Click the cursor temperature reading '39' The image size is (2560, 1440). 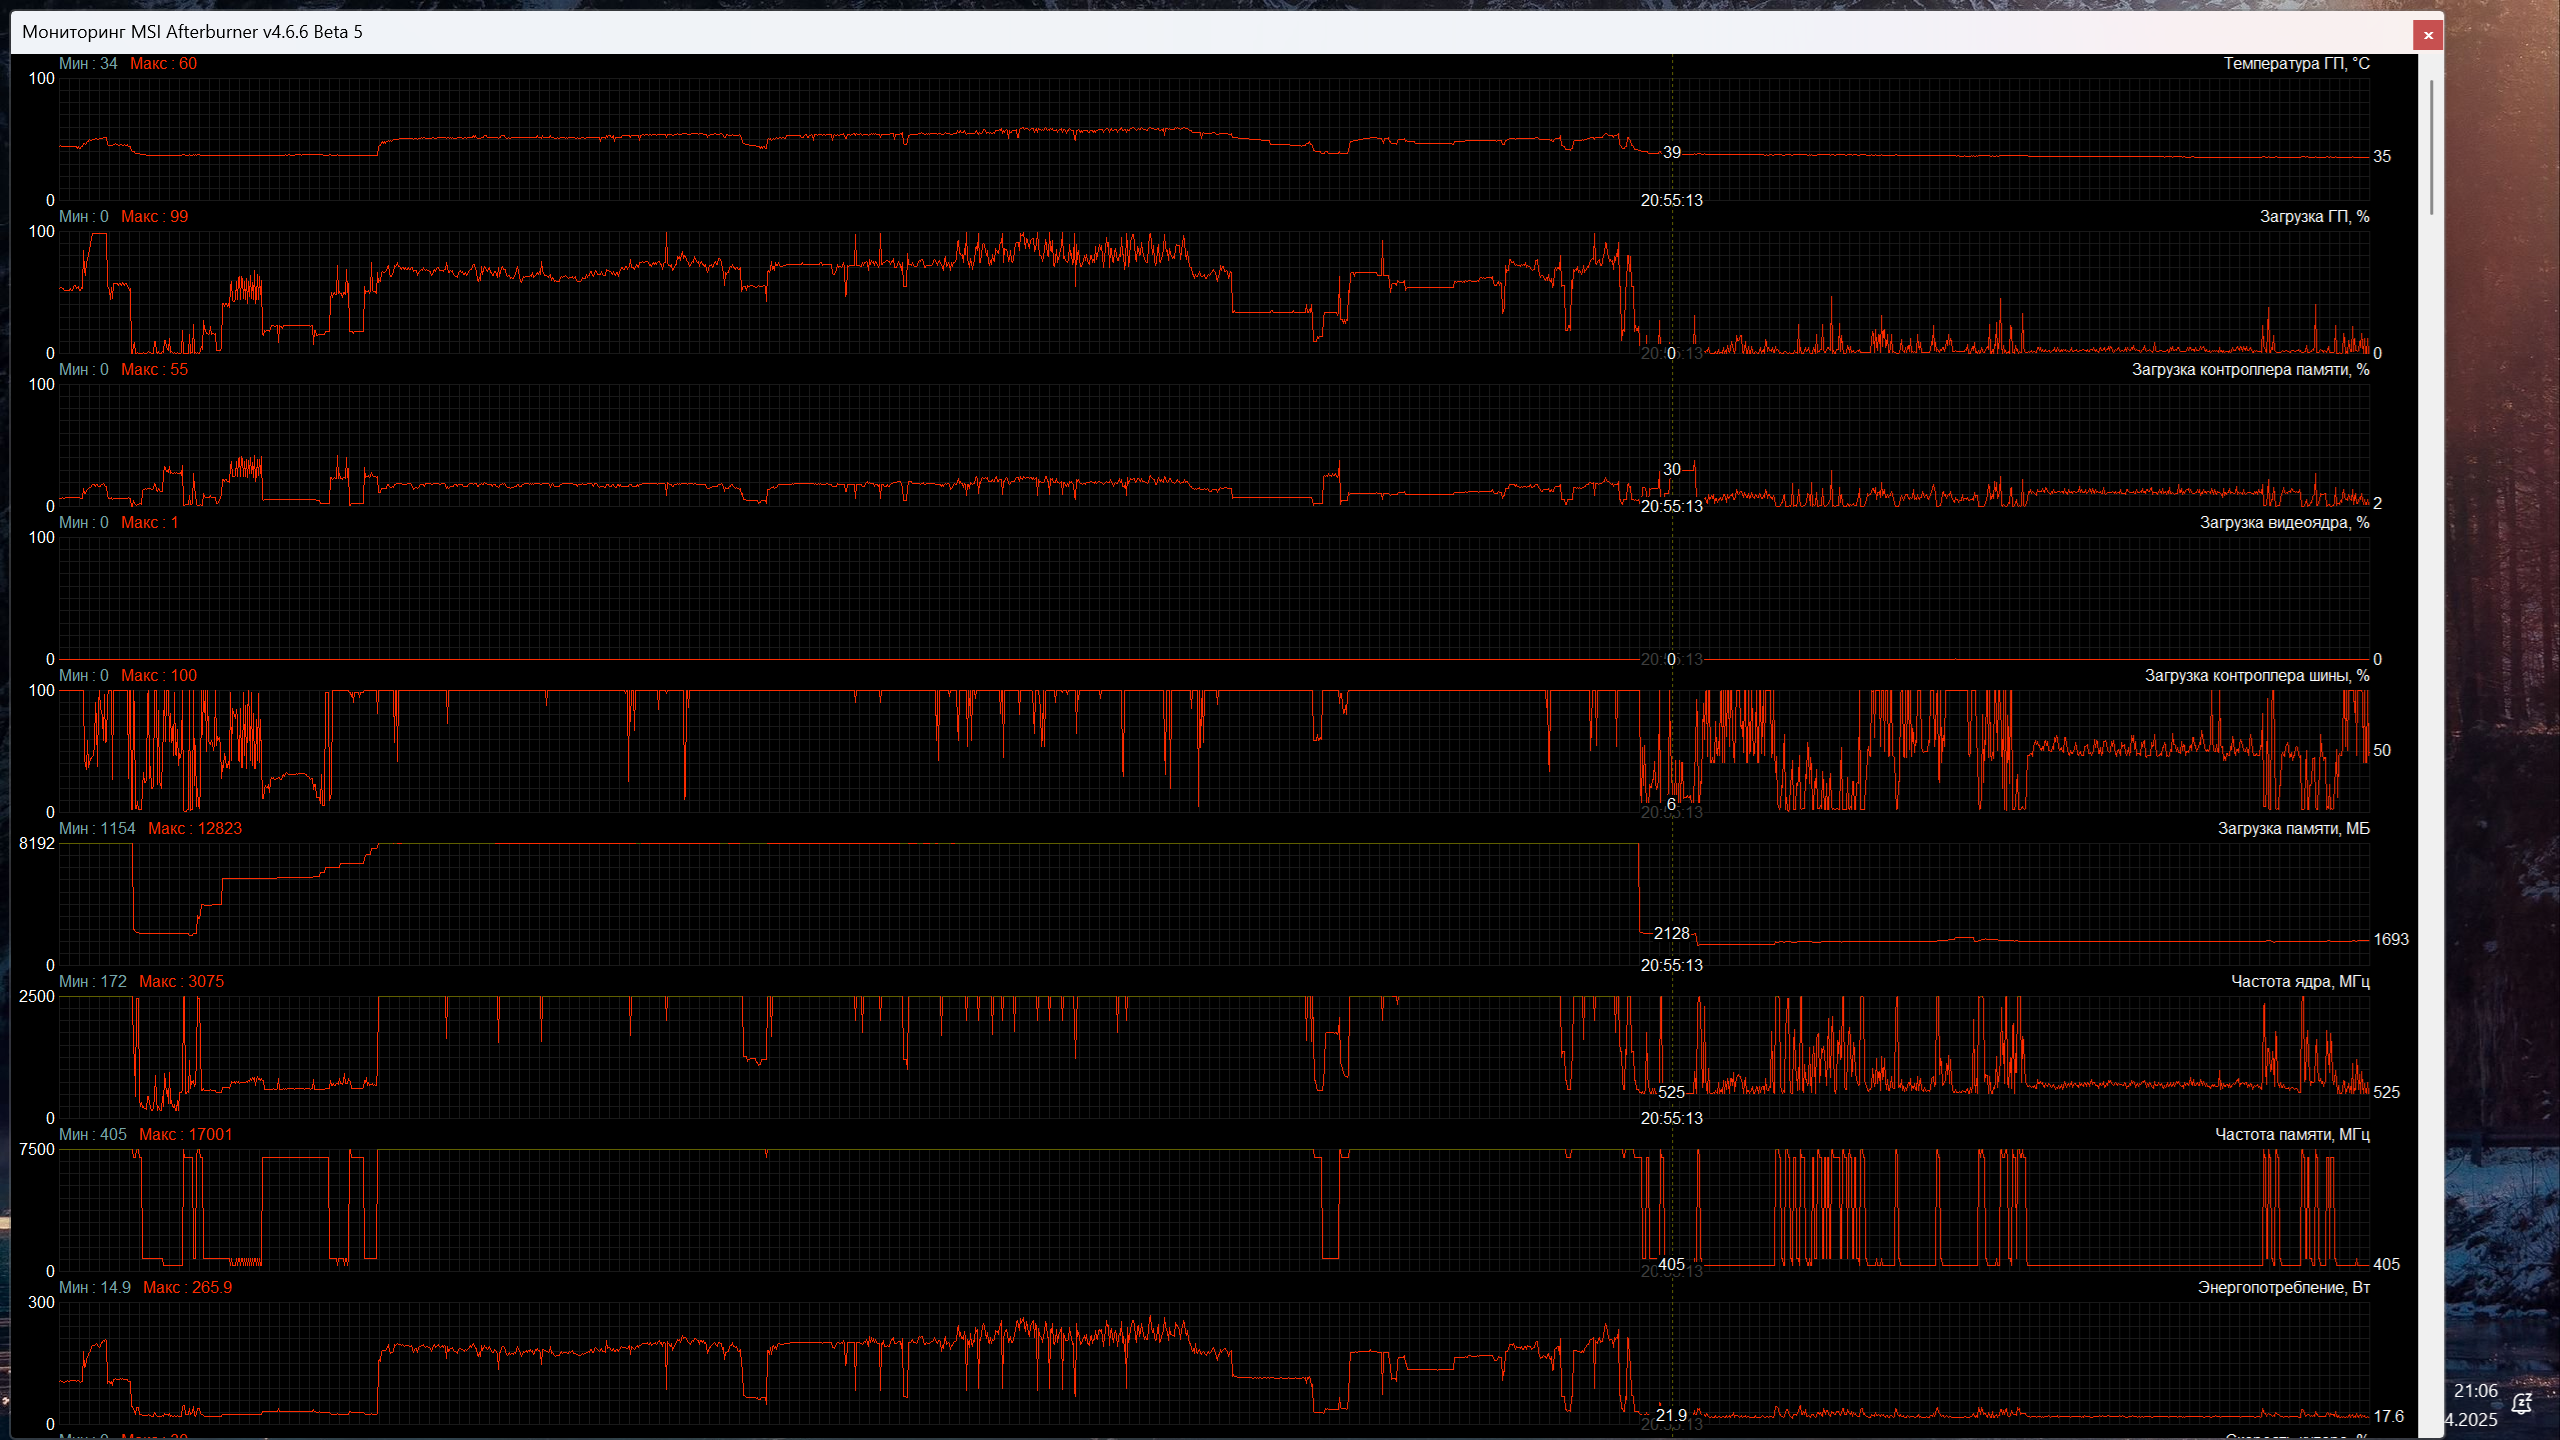coord(1672,153)
